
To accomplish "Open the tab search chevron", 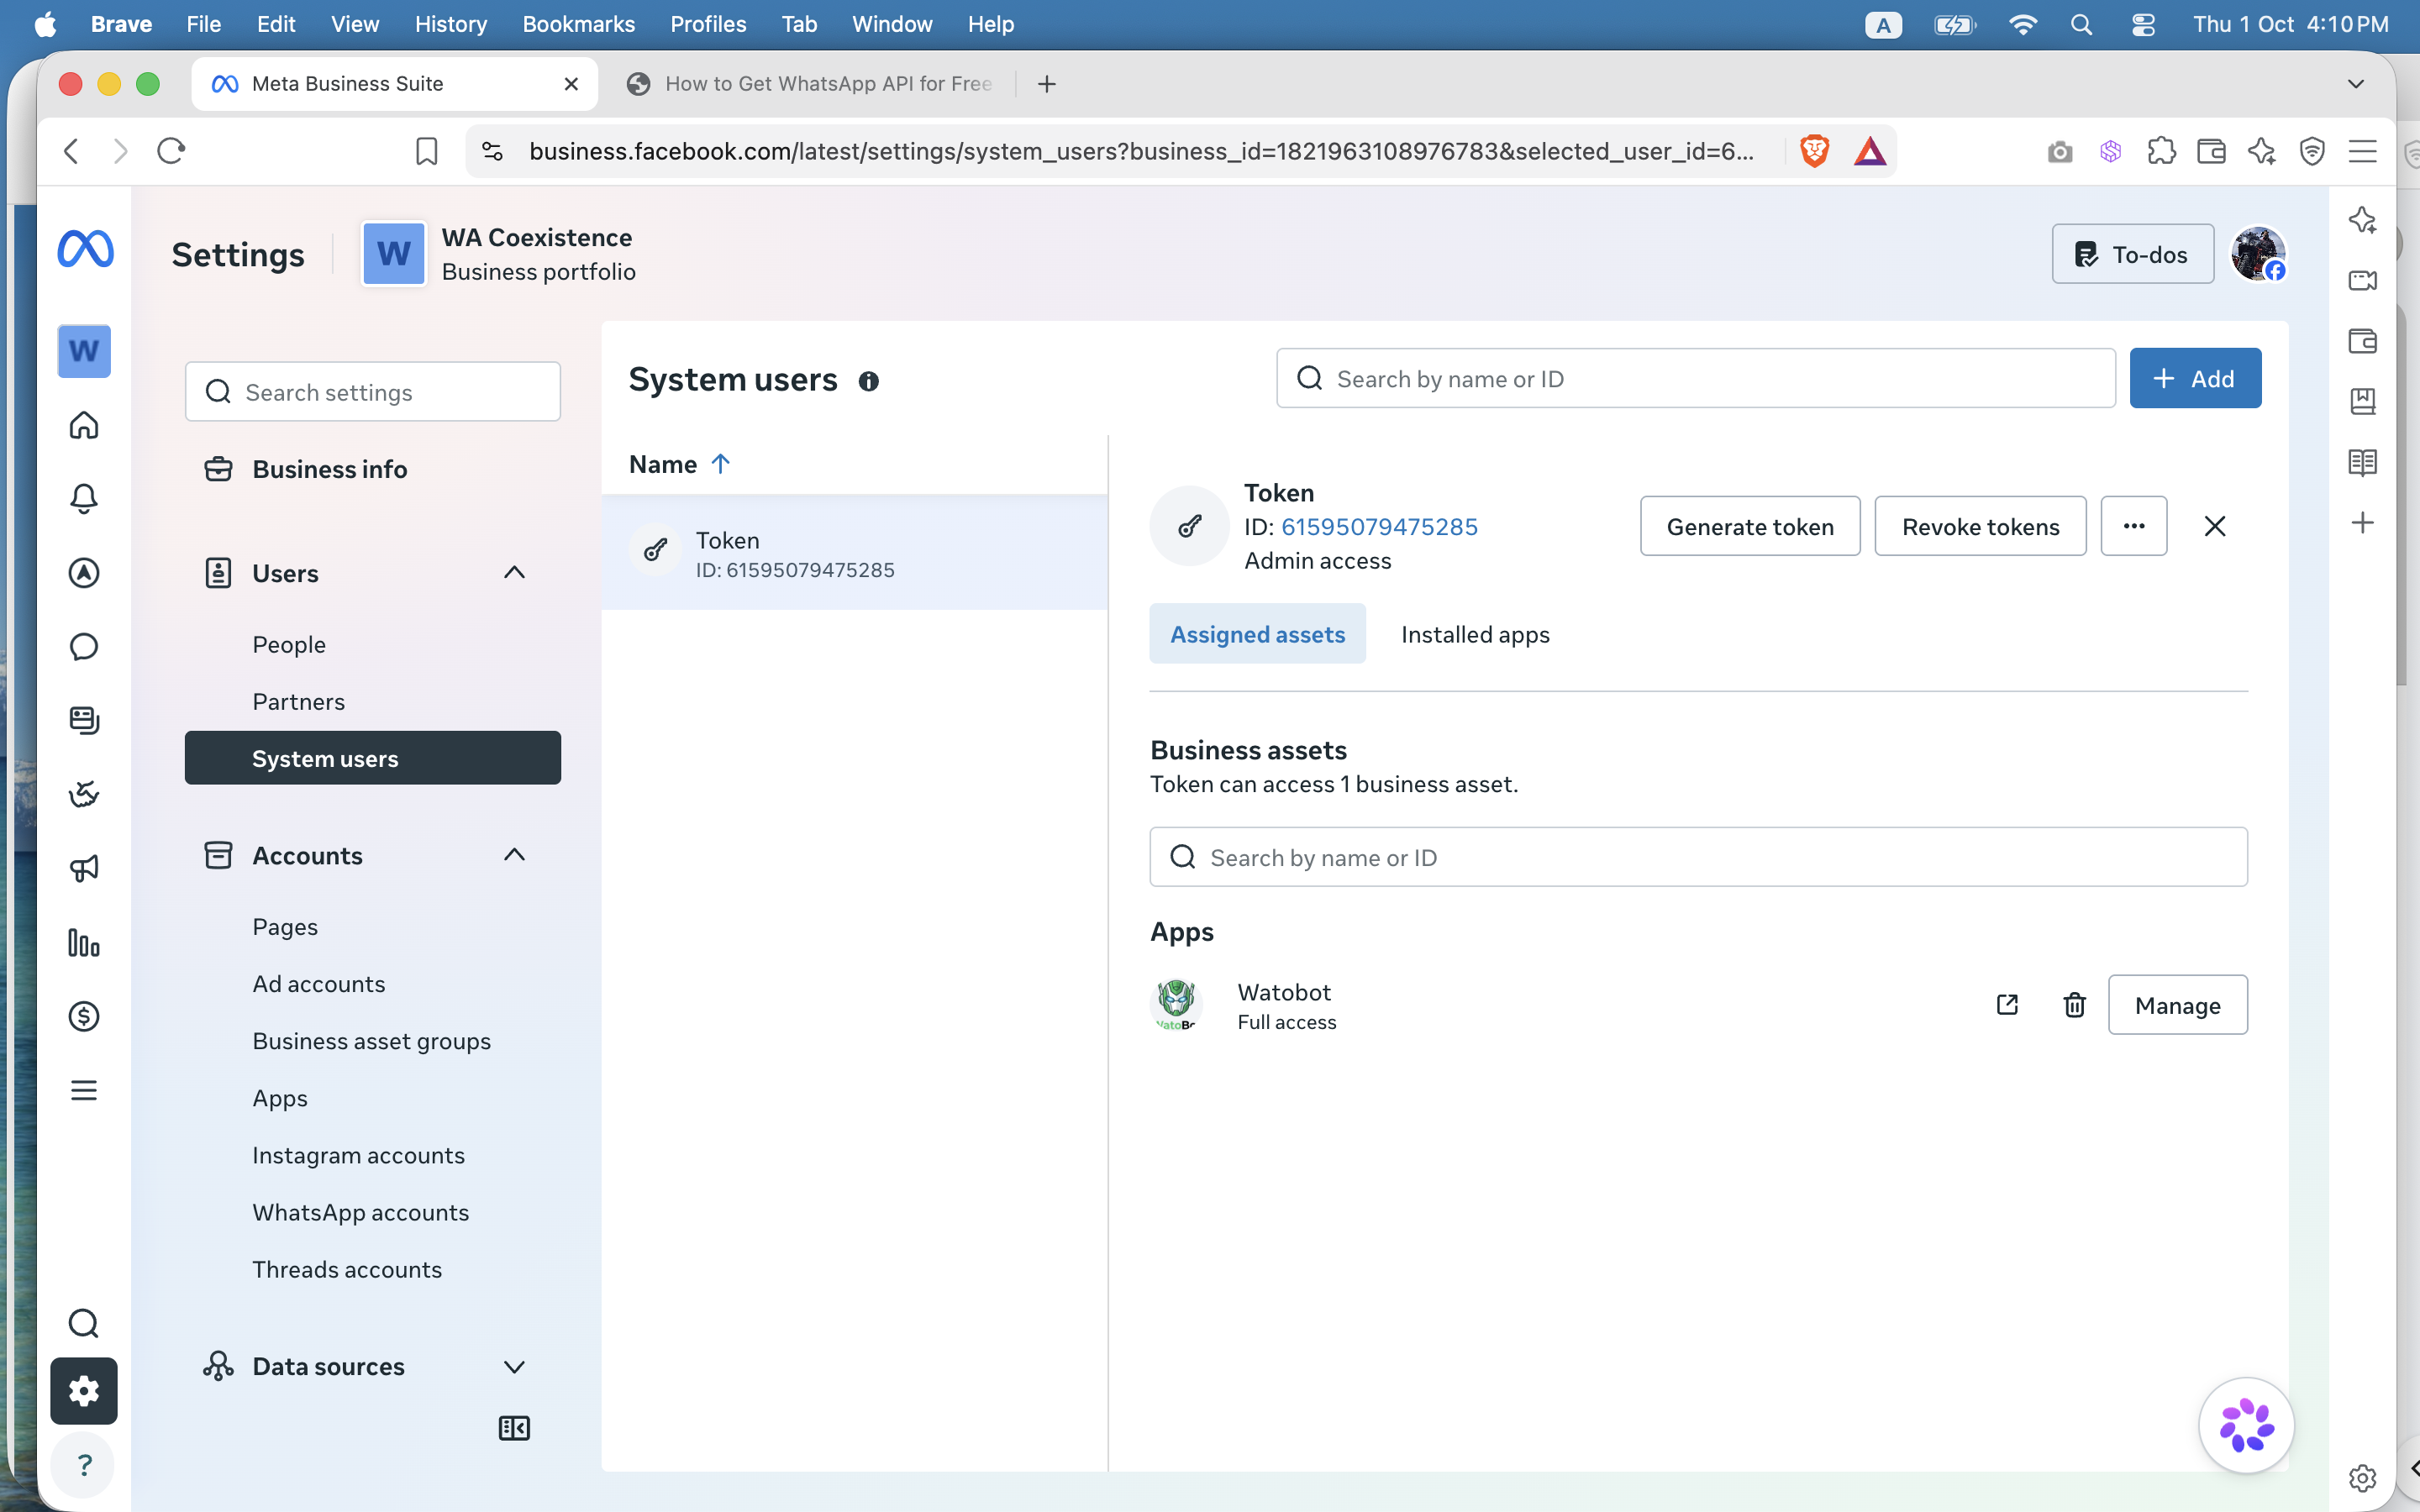I will [x=2356, y=84].
